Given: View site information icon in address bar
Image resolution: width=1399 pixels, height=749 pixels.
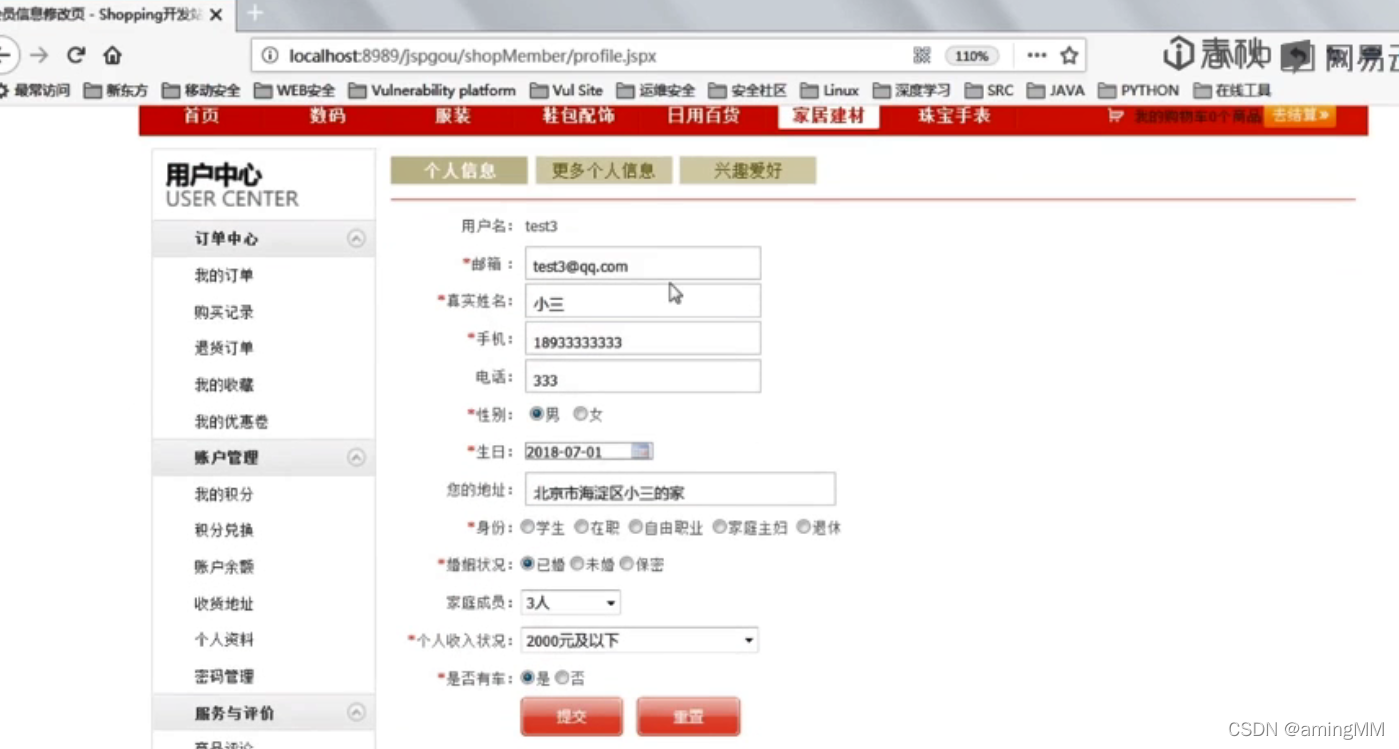Looking at the screenshot, I should (269, 56).
